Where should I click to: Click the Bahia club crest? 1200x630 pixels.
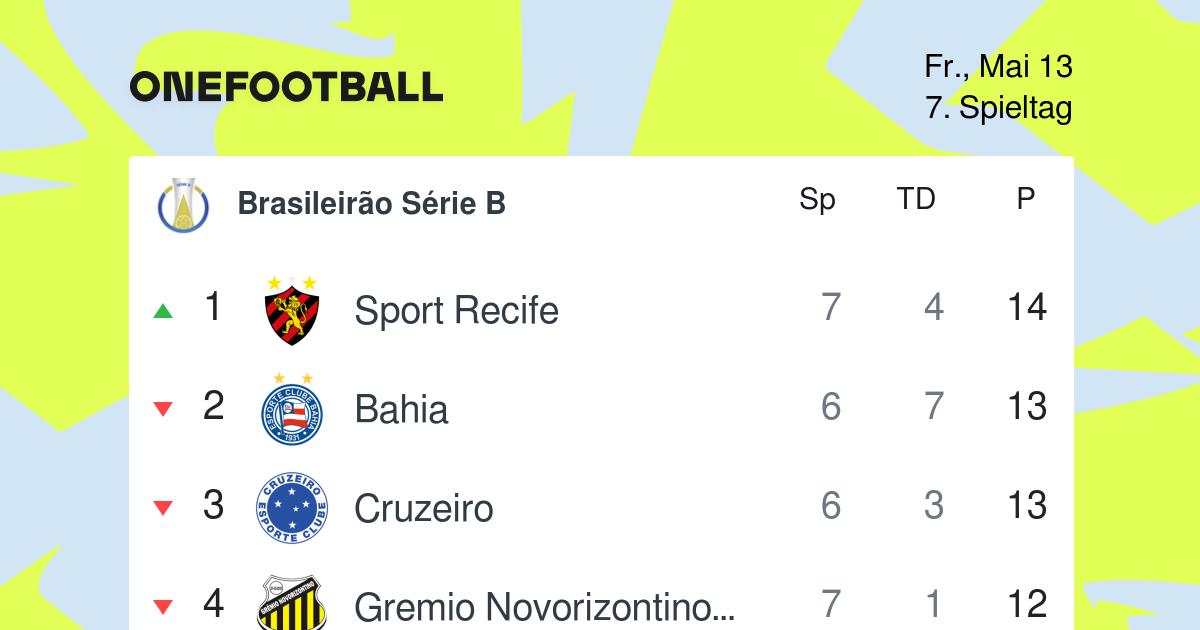coord(292,408)
